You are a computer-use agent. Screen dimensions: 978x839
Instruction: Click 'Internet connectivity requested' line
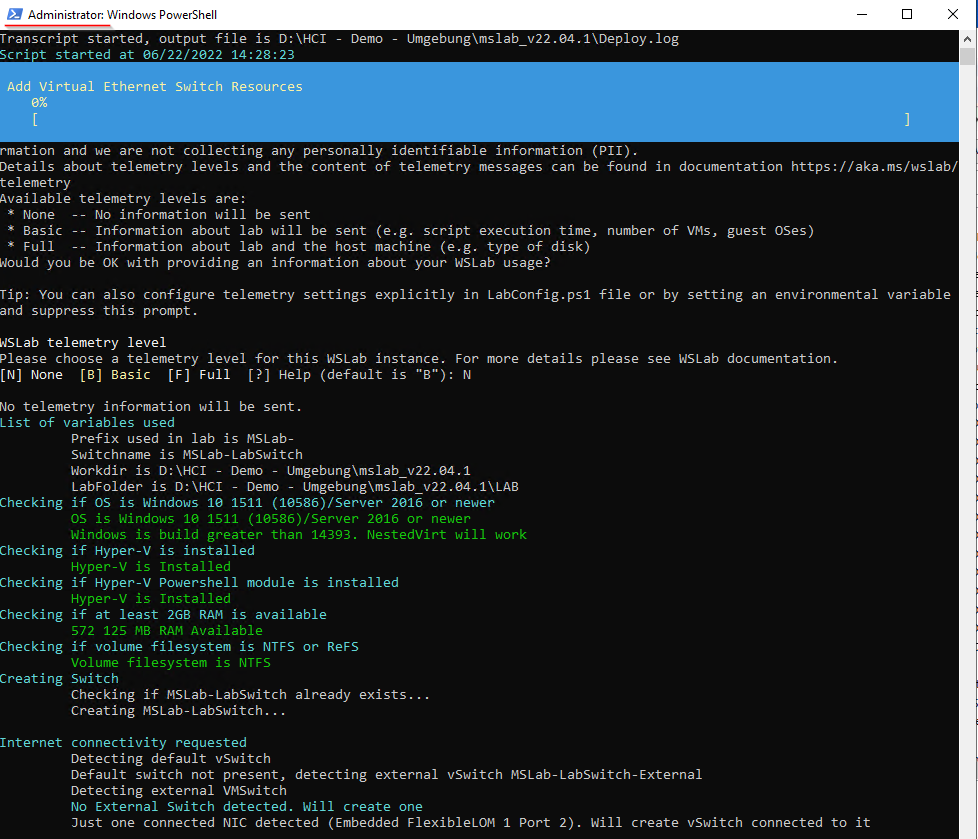coord(123,743)
